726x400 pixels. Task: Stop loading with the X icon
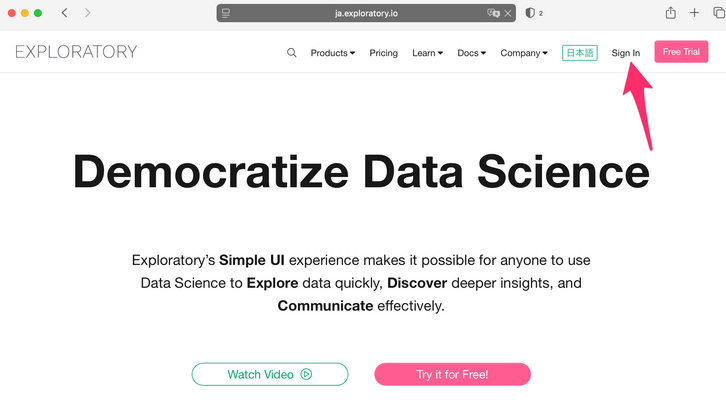(509, 13)
